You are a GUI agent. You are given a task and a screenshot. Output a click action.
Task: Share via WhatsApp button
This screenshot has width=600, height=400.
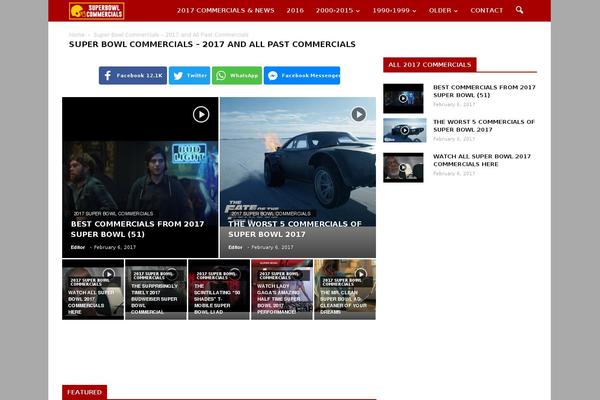[237, 75]
